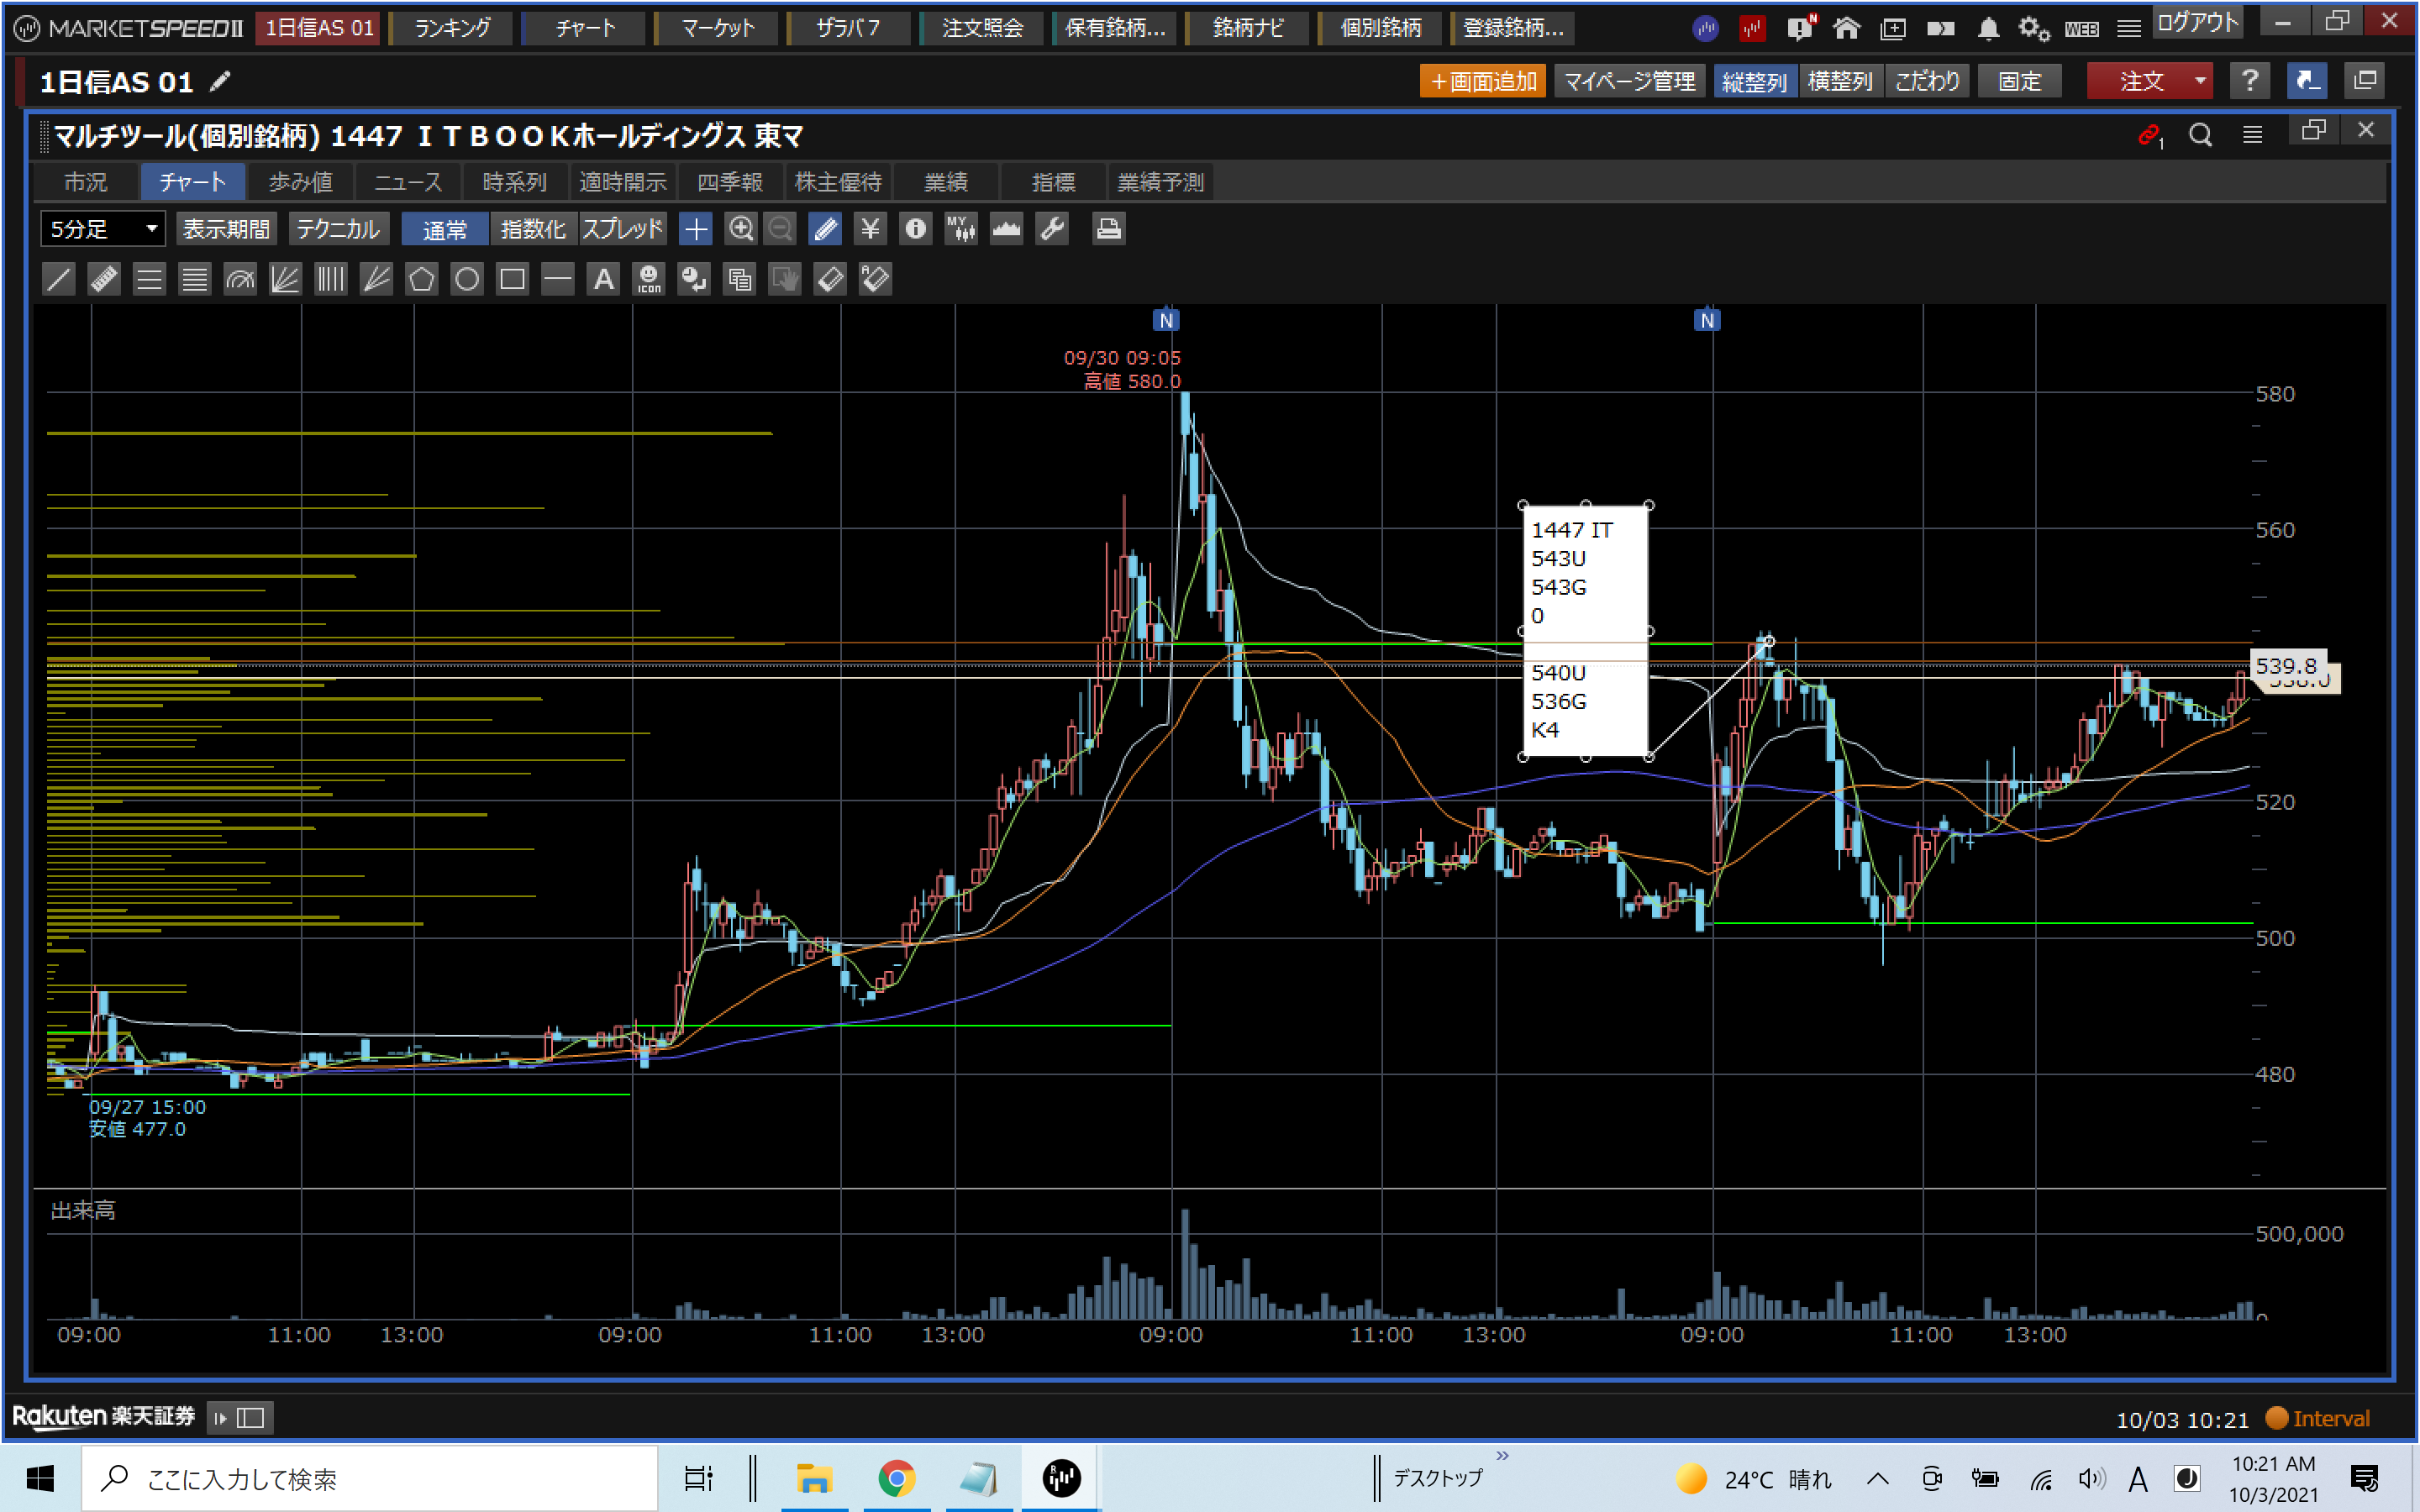Image resolution: width=2420 pixels, height=1512 pixels.
Task: Select the trend line drawing tool
Action: pyautogui.click(x=59, y=279)
